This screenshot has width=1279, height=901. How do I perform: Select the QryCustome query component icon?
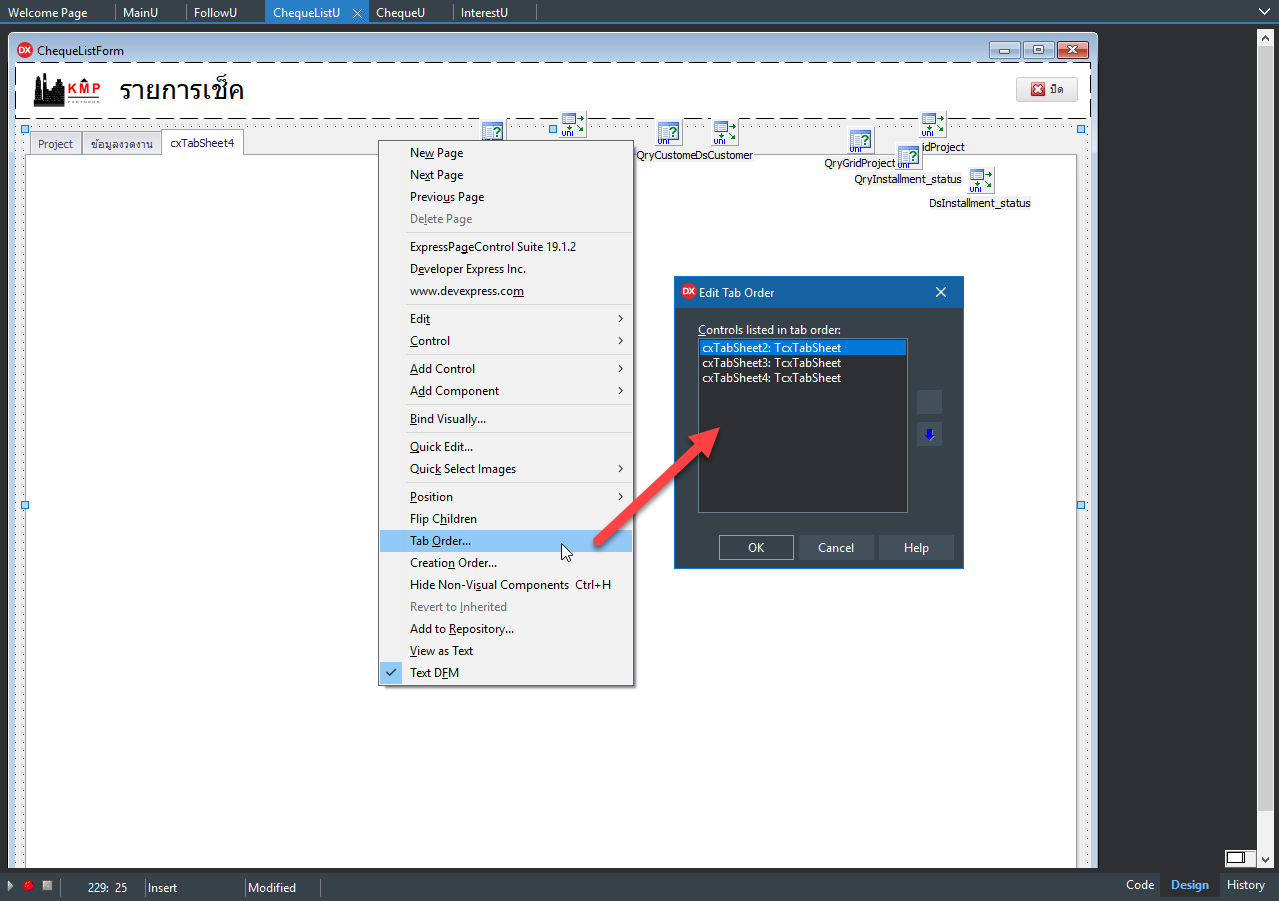click(x=669, y=132)
